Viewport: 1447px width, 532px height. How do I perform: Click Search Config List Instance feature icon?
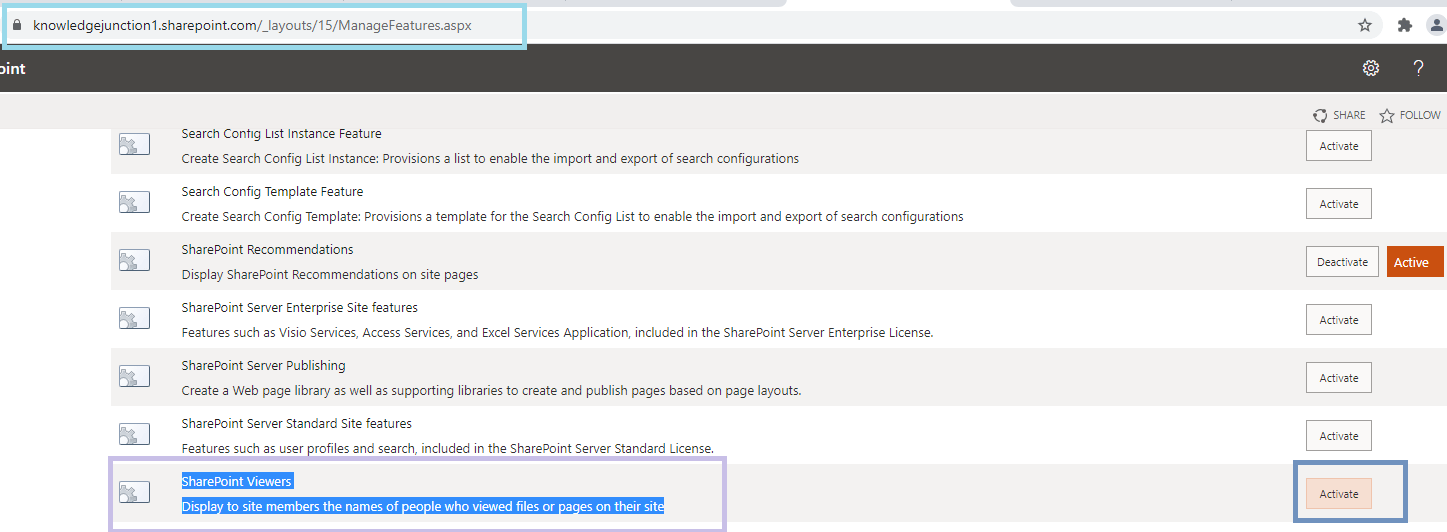coord(134,145)
